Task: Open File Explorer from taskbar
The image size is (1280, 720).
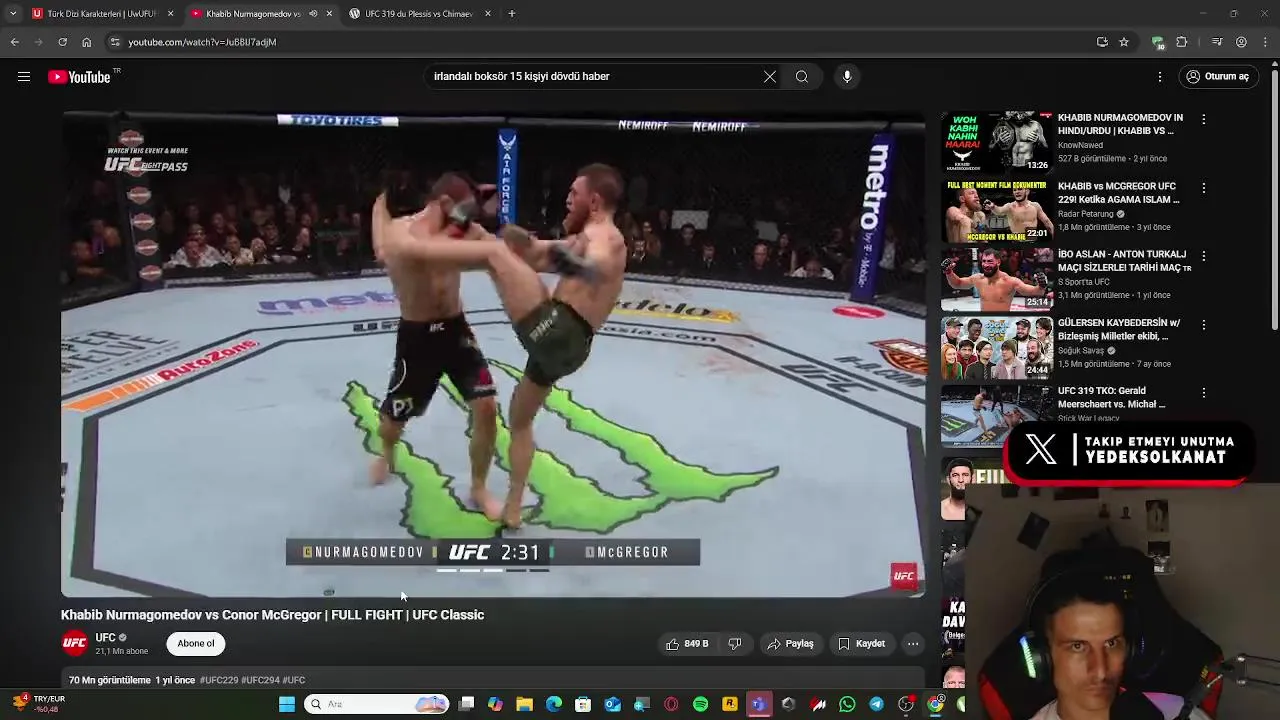Action: 524,704
